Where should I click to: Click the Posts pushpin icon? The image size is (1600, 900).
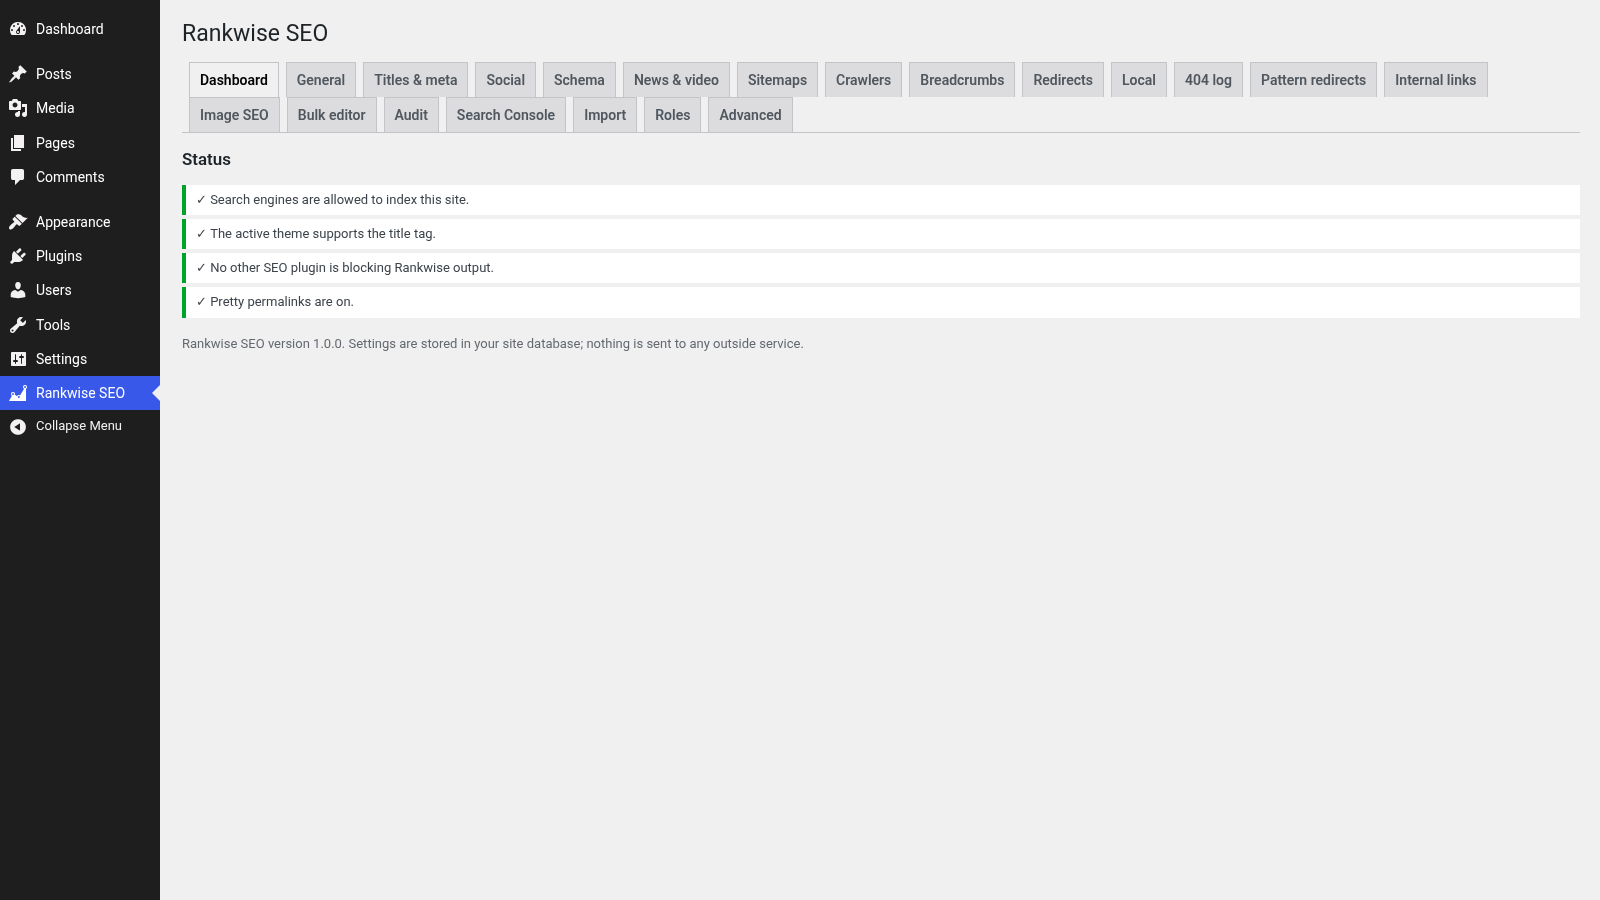coord(18,74)
